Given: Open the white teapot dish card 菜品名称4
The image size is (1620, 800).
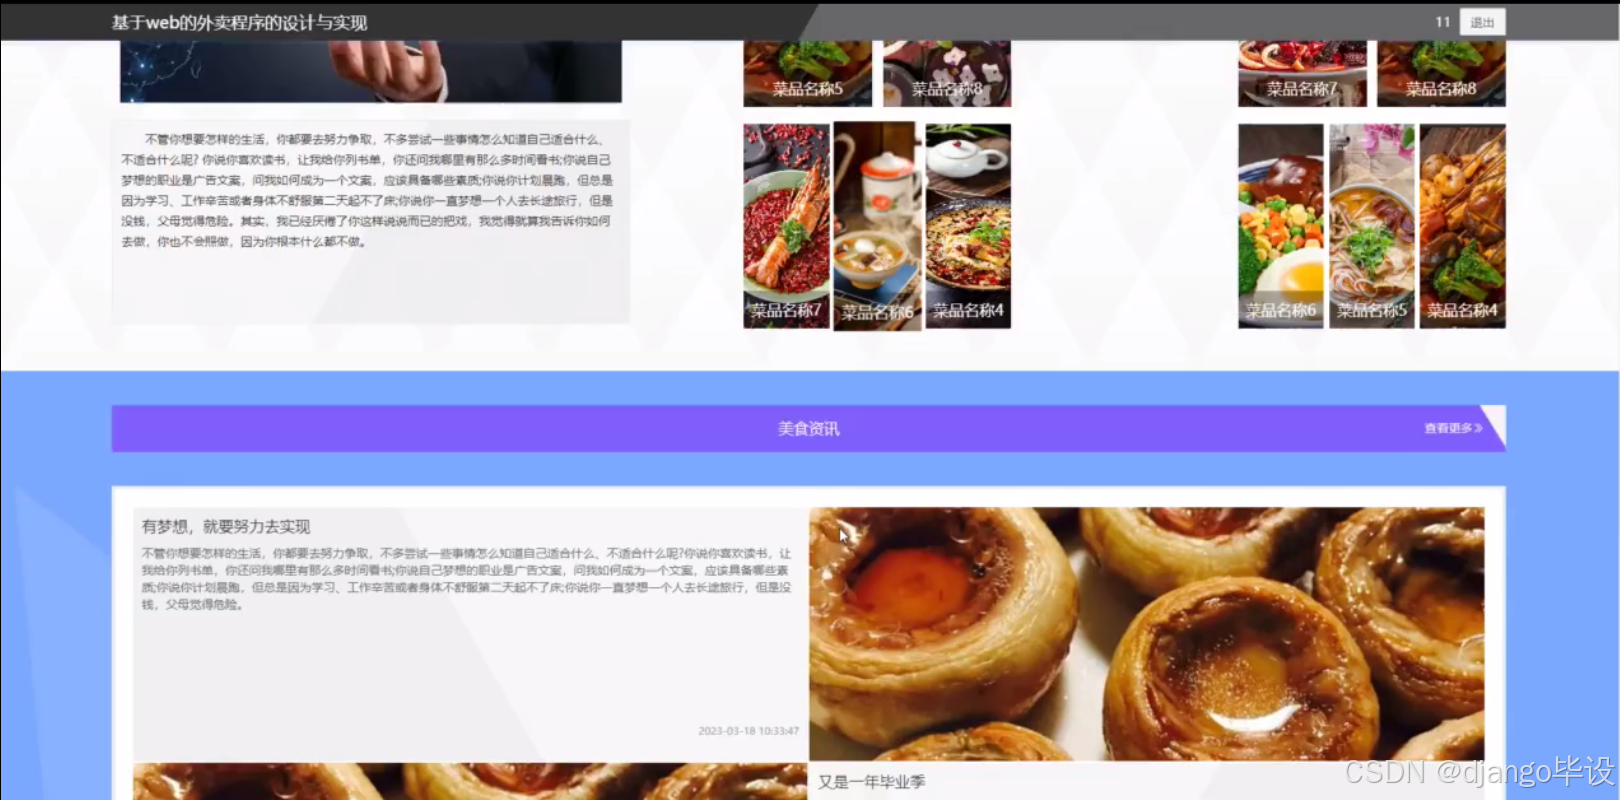Looking at the screenshot, I should pyautogui.click(x=968, y=226).
